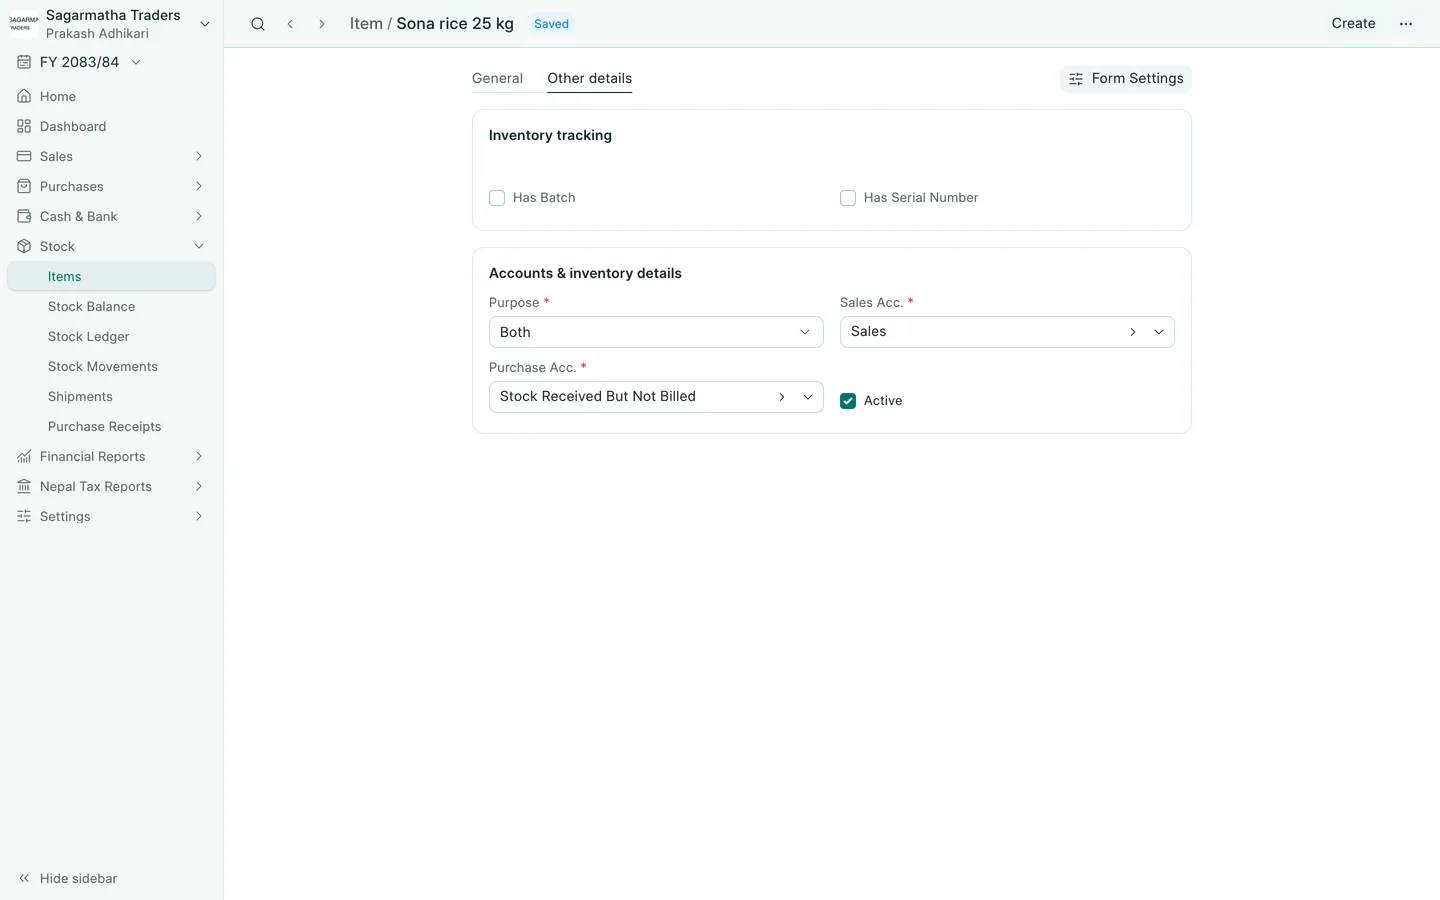Click the Sona rice 25 kg title
The height and width of the screenshot is (900, 1440).
point(455,24)
